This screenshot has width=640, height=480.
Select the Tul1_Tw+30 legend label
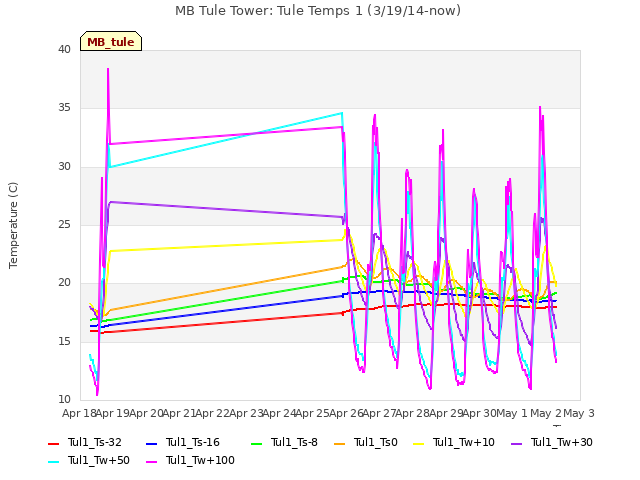coord(562,442)
